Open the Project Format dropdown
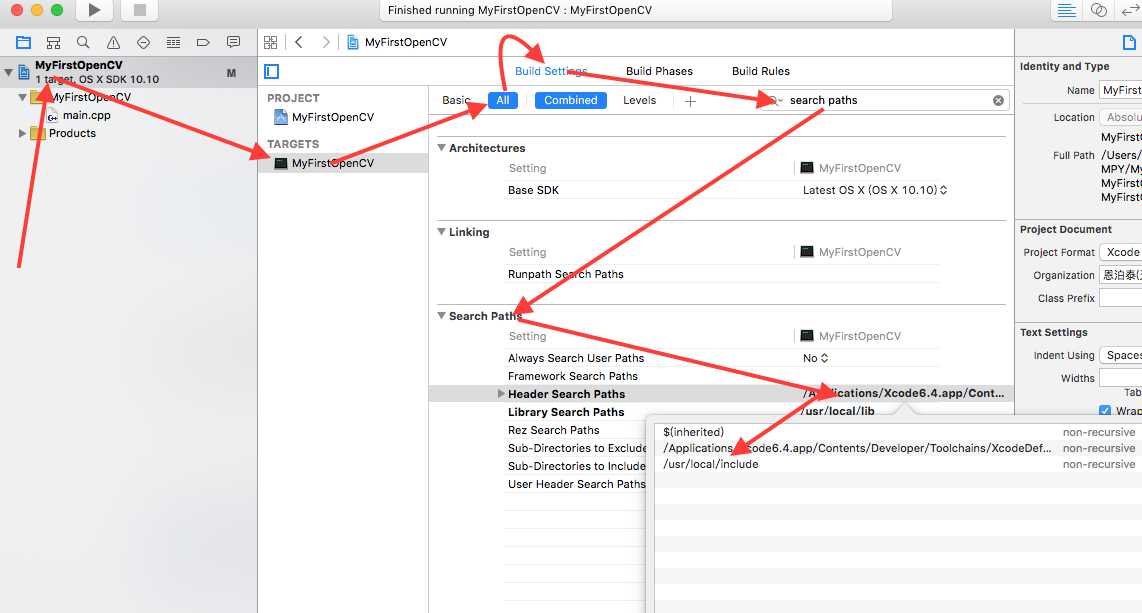The image size is (1142, 613). click(x=1120, y=252)
